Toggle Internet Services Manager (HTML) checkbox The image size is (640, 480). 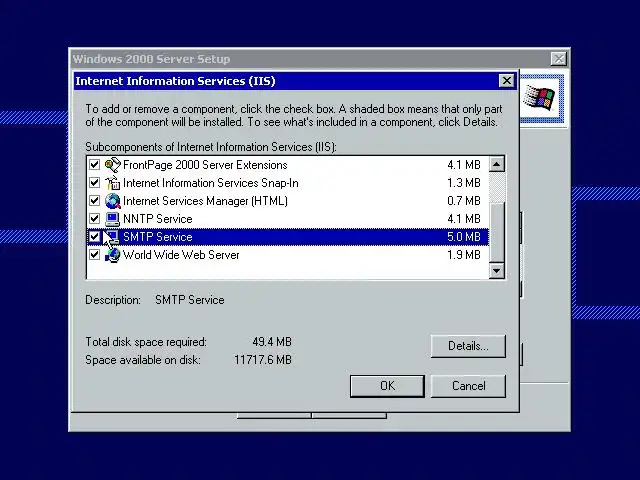point(94,201)
